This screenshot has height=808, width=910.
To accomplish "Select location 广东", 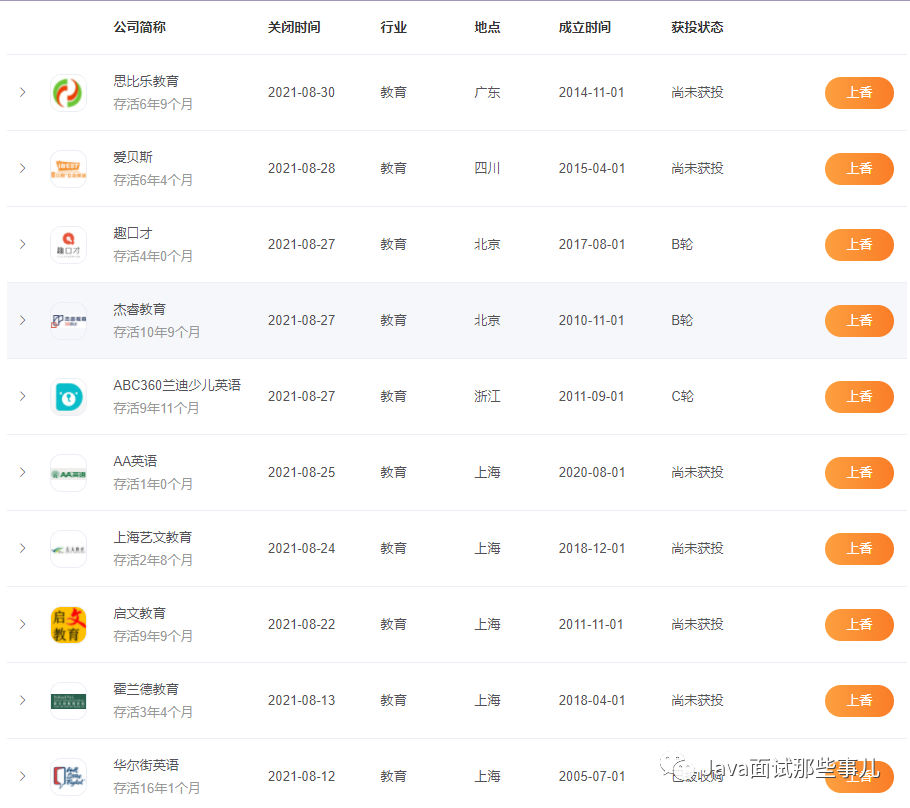I will tap(487, 92).
